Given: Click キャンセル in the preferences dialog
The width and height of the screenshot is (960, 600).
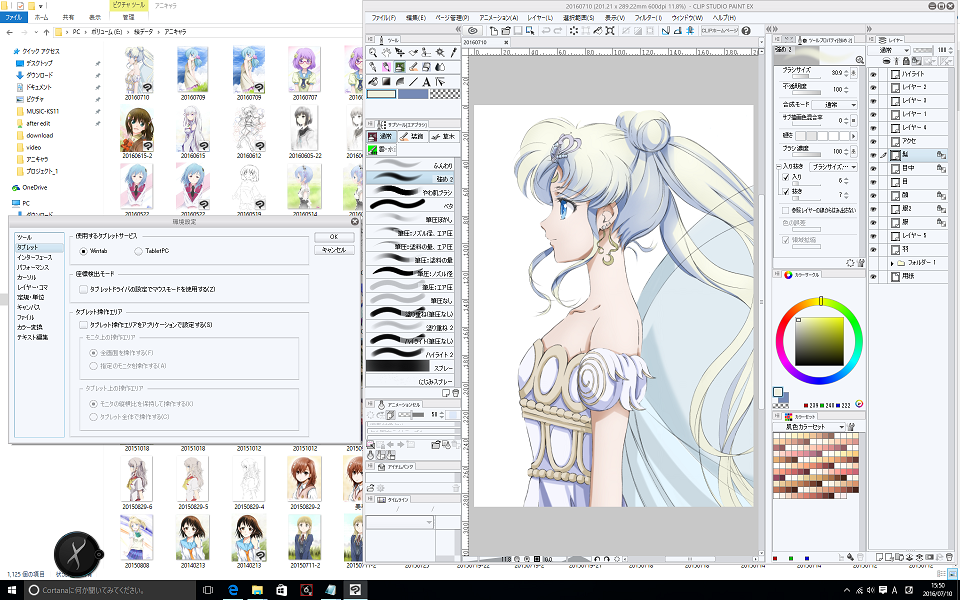Looking at the screenshot, I should coord(333,249).
